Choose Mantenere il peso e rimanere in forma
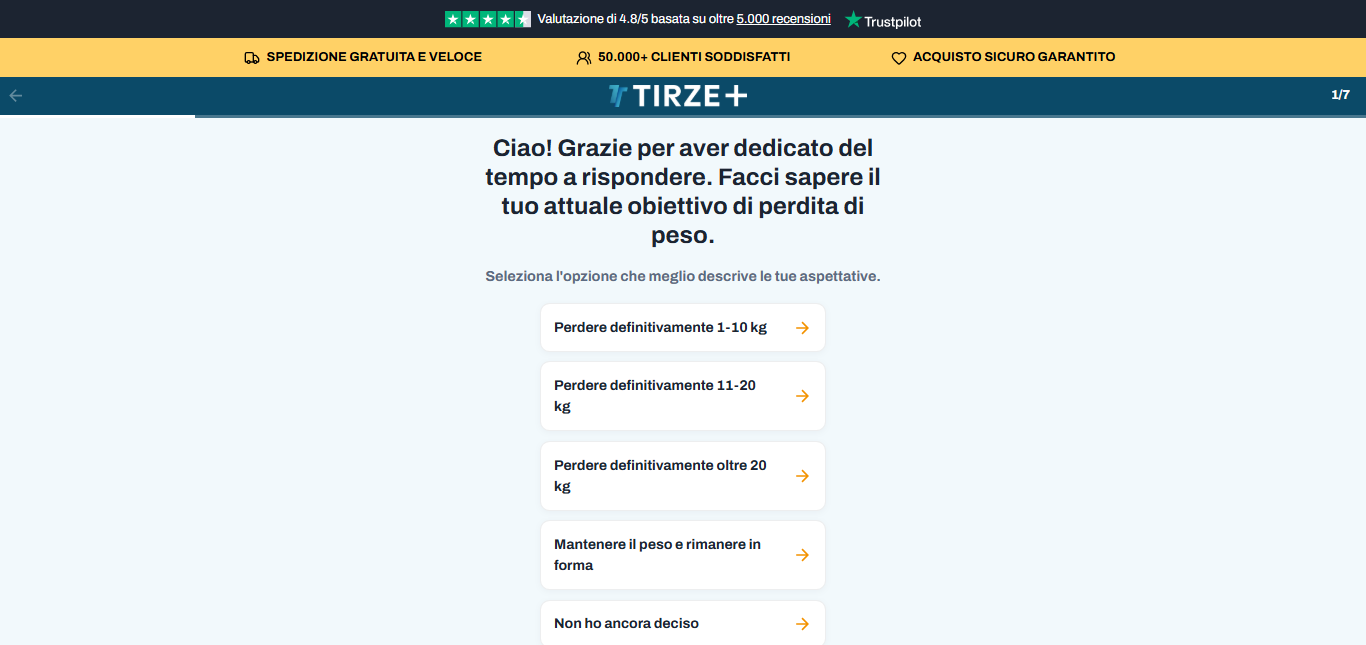Screen dimensions: 1366x645 (x=683, y=555)
